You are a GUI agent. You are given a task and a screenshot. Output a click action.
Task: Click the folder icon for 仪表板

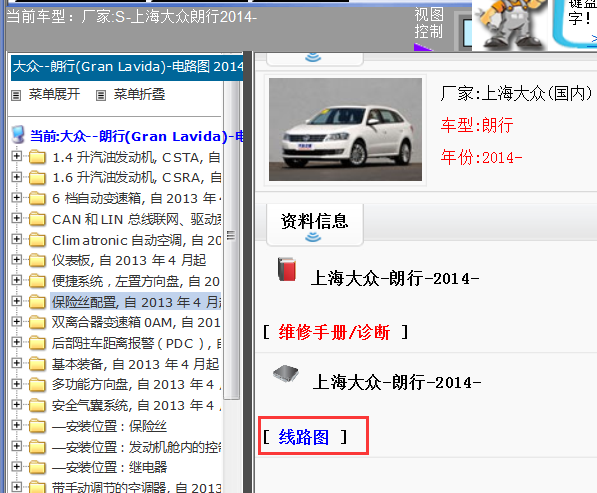(x=37, y=260)
